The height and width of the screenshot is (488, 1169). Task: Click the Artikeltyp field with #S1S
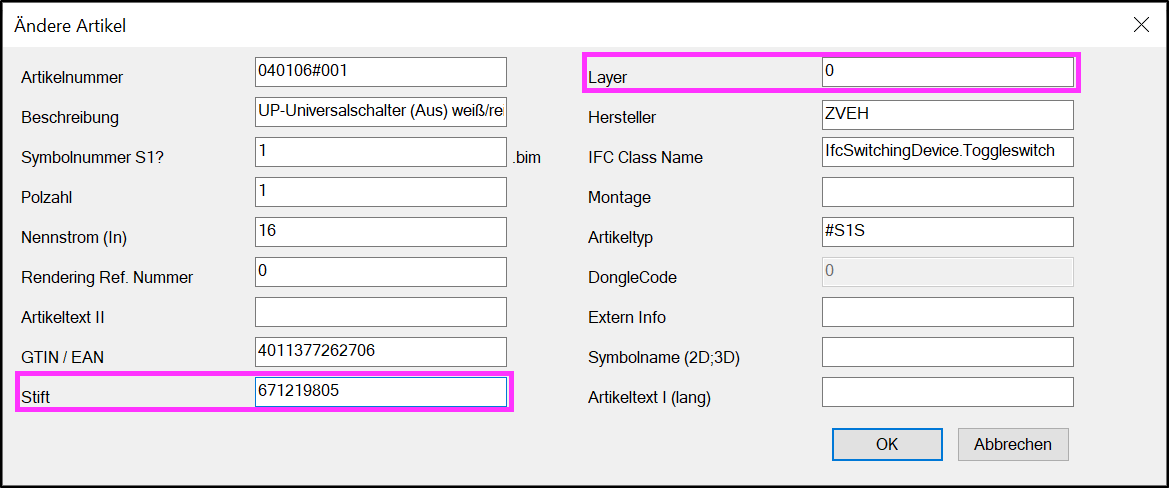click(x=948, y=232)
